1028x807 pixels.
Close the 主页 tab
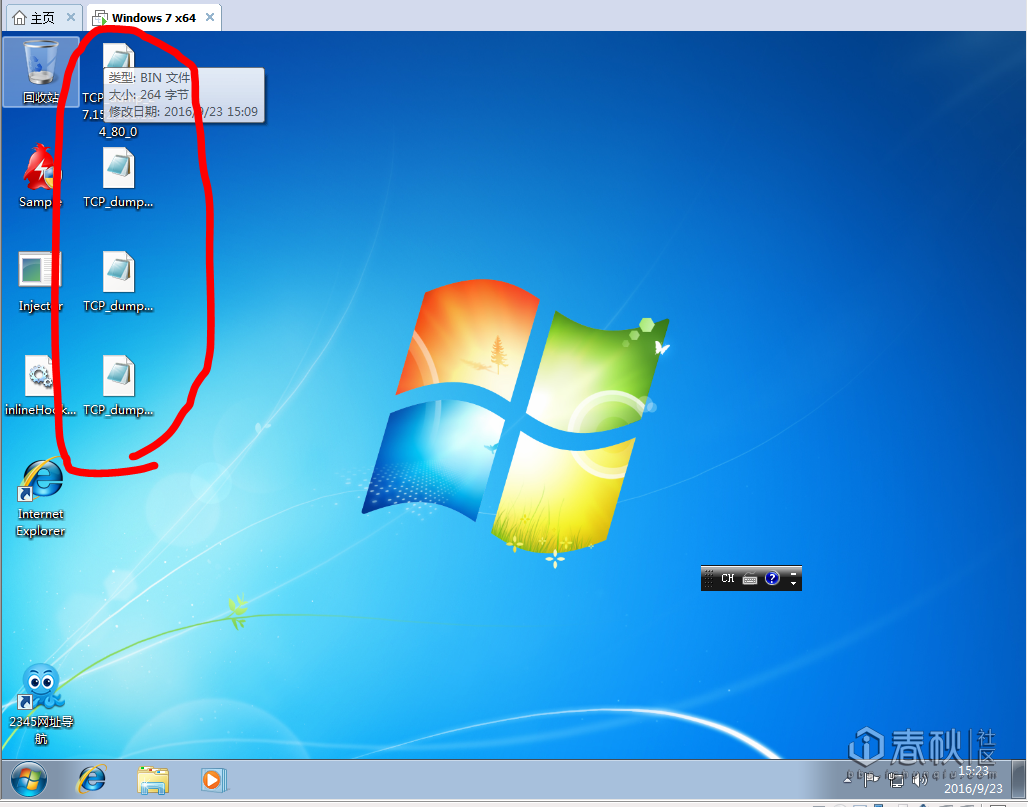pyautogui.click(x=71, y=17)
